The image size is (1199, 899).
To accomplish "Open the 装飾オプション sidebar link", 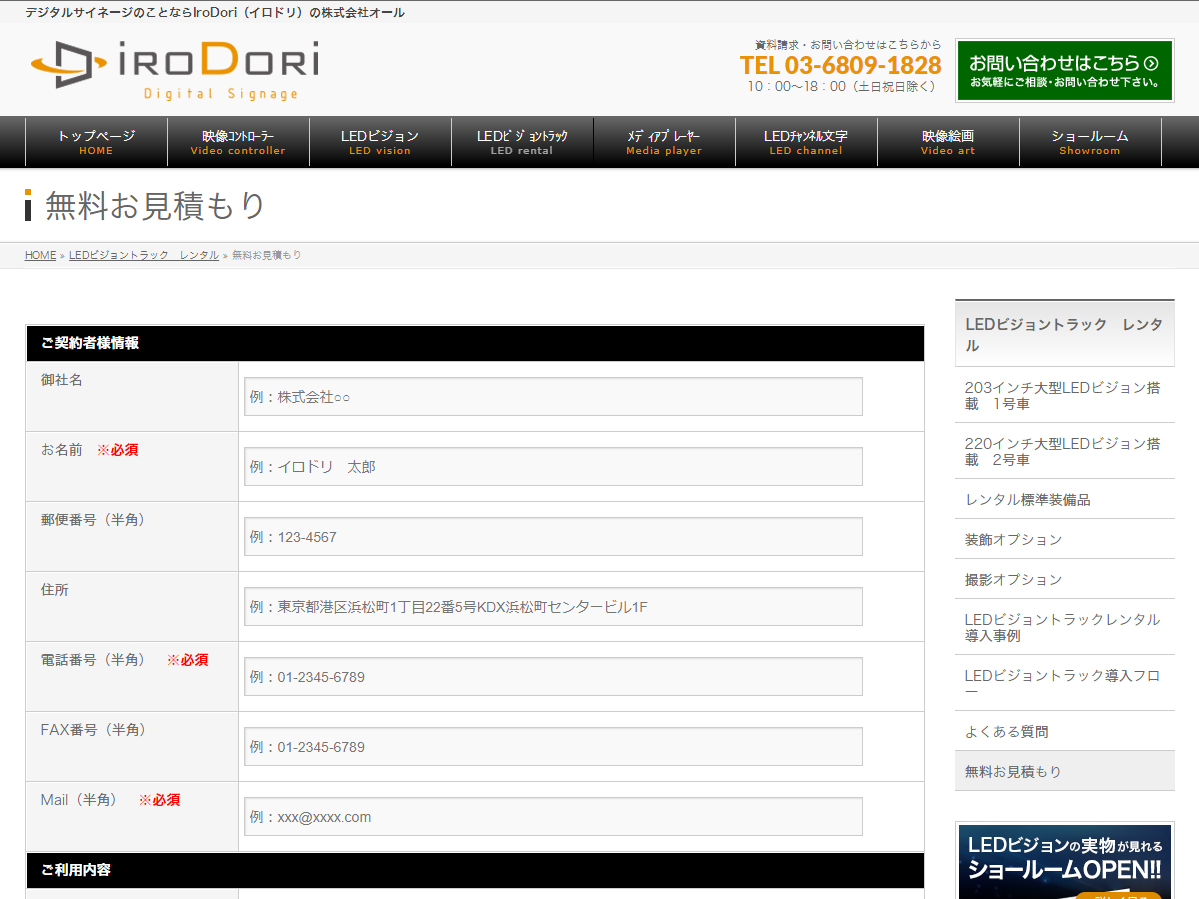I will click(1013, 539).
